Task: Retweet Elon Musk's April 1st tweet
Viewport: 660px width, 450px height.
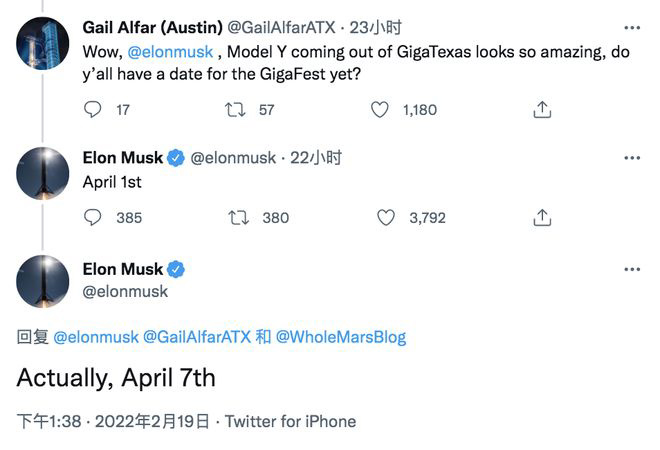Action: [239, 218]
